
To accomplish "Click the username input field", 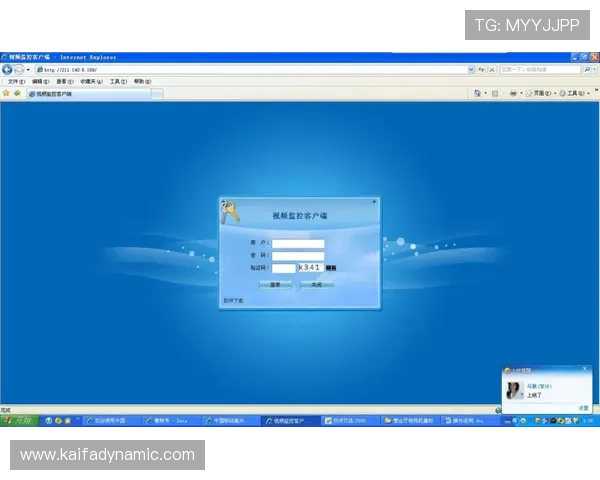I will (298, 243).
